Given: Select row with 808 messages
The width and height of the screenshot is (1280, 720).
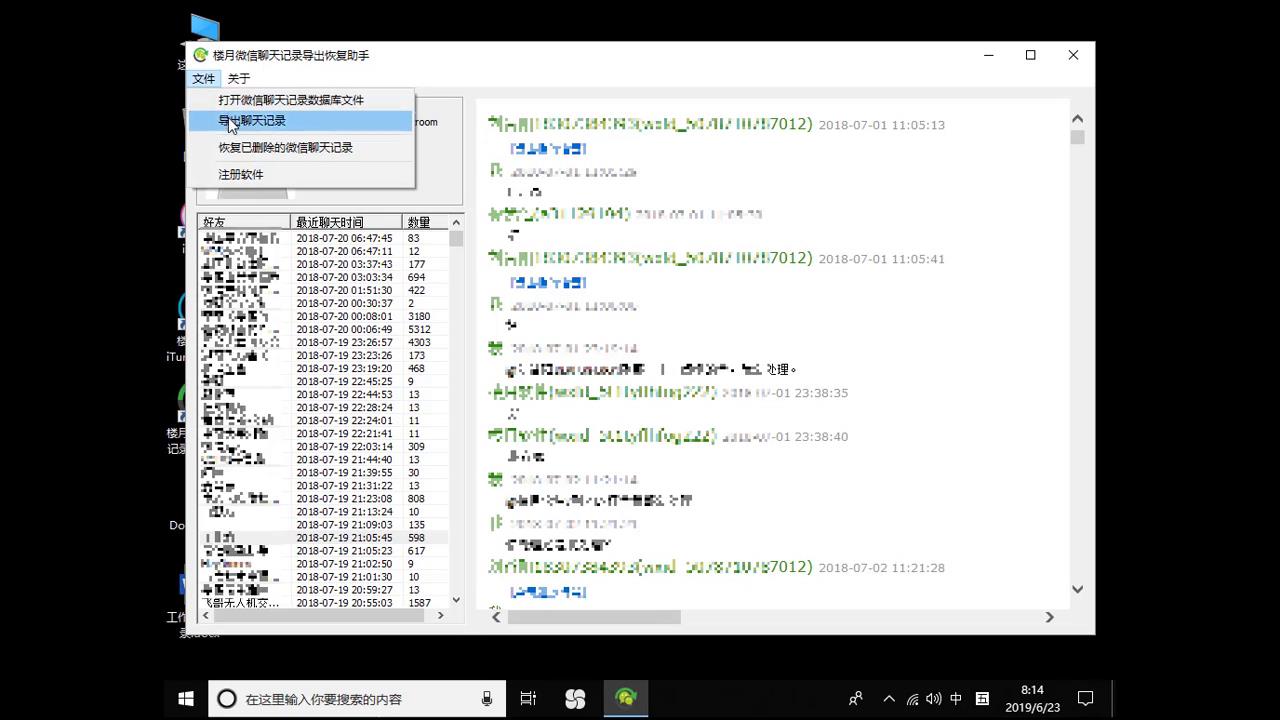Looking at the screenshot, I should 323,499.
